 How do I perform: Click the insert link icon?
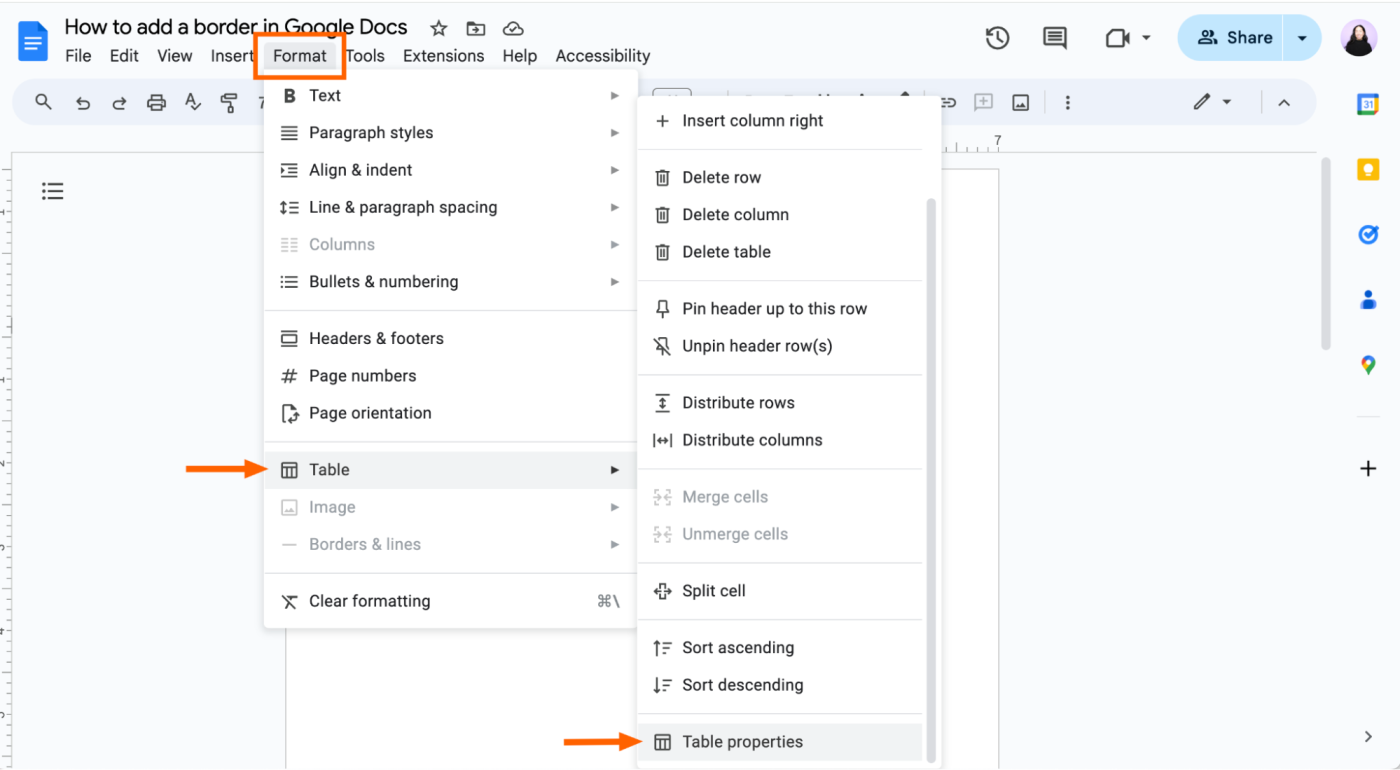pyautogui.click(x=948, y=102)
